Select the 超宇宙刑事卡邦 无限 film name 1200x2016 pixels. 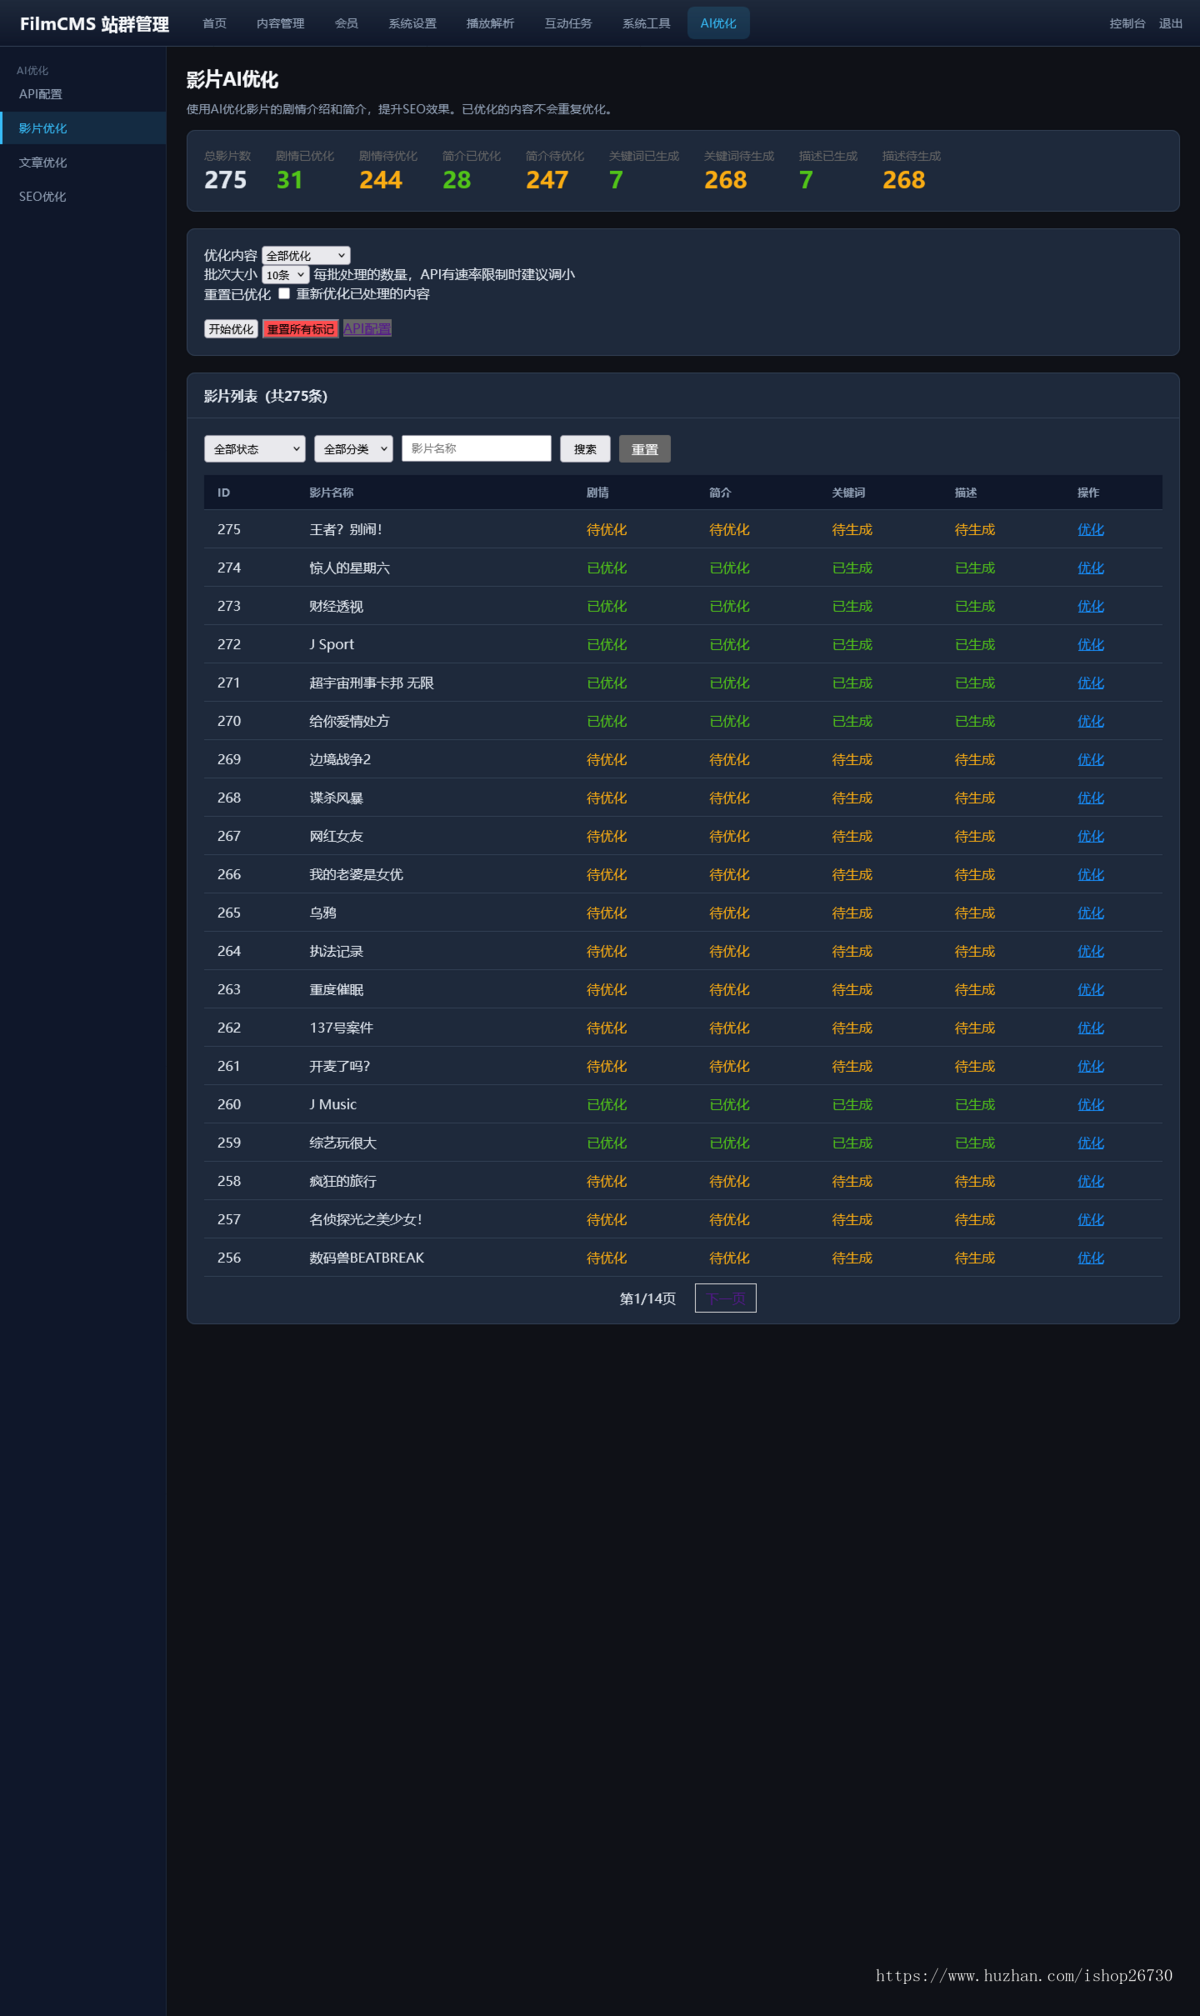click(x=372, y=683)
